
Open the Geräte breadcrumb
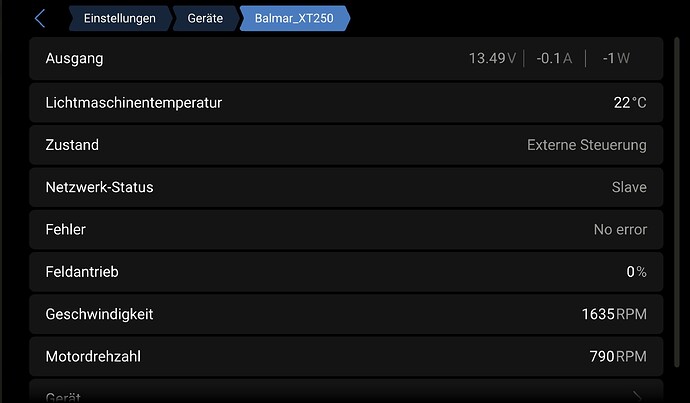pos(204,18)
